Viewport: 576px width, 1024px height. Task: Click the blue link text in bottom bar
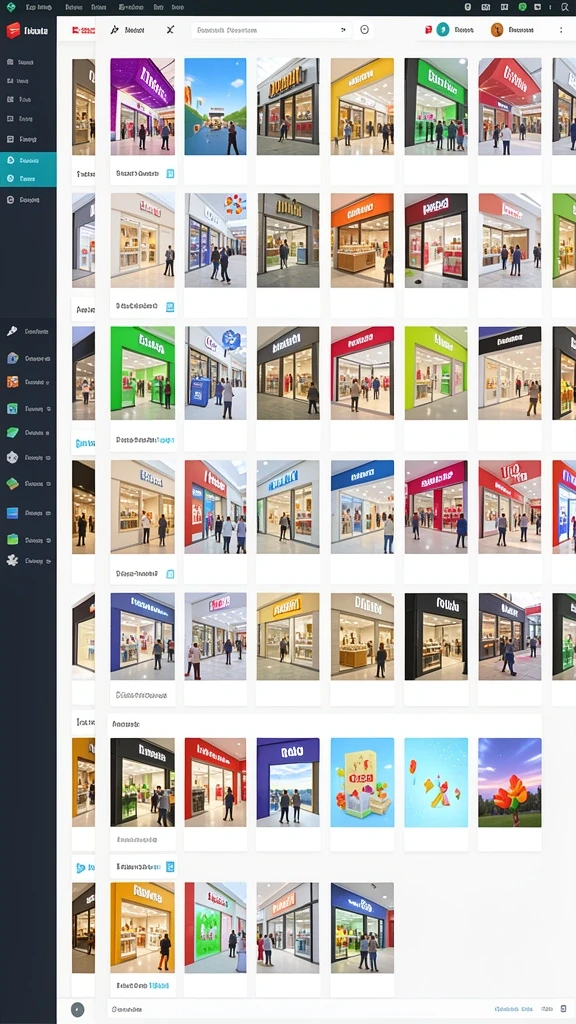point(513,1009)
